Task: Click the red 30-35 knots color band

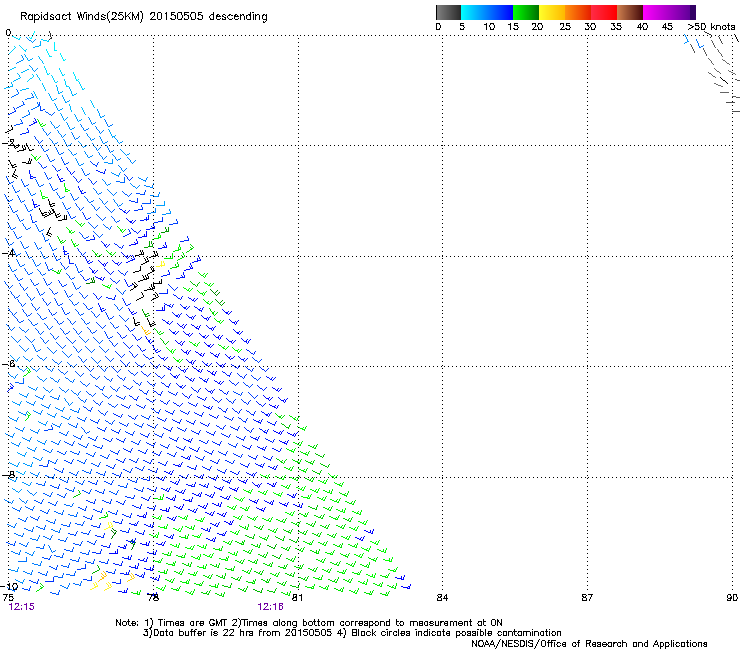Action: point(604,12)
